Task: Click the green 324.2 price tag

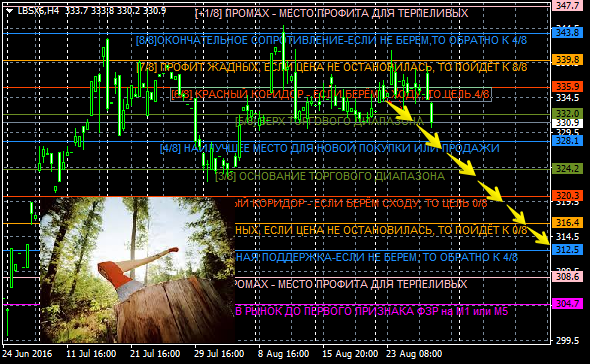Action: click(568, 168)
